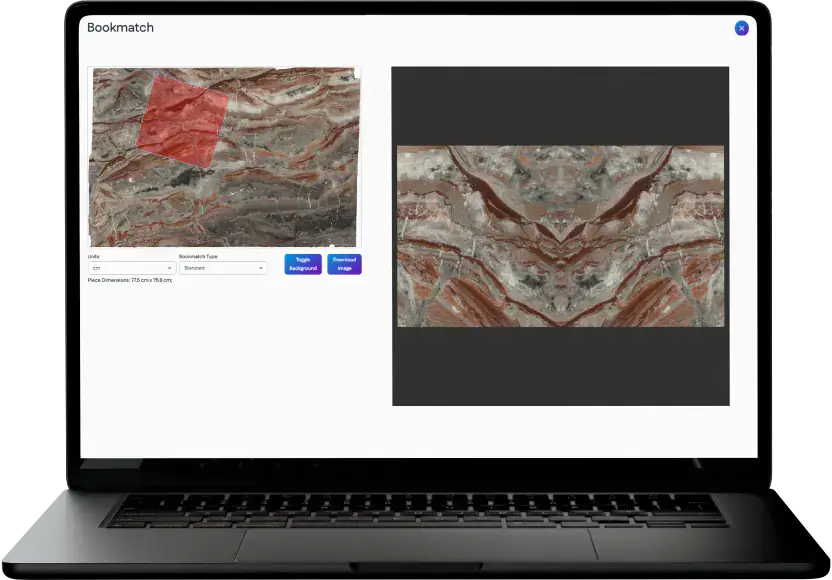Screen dimensions: 832x580
Task: Download the bookmatch image
Action: pyautogui.click(x=344, y=264)
